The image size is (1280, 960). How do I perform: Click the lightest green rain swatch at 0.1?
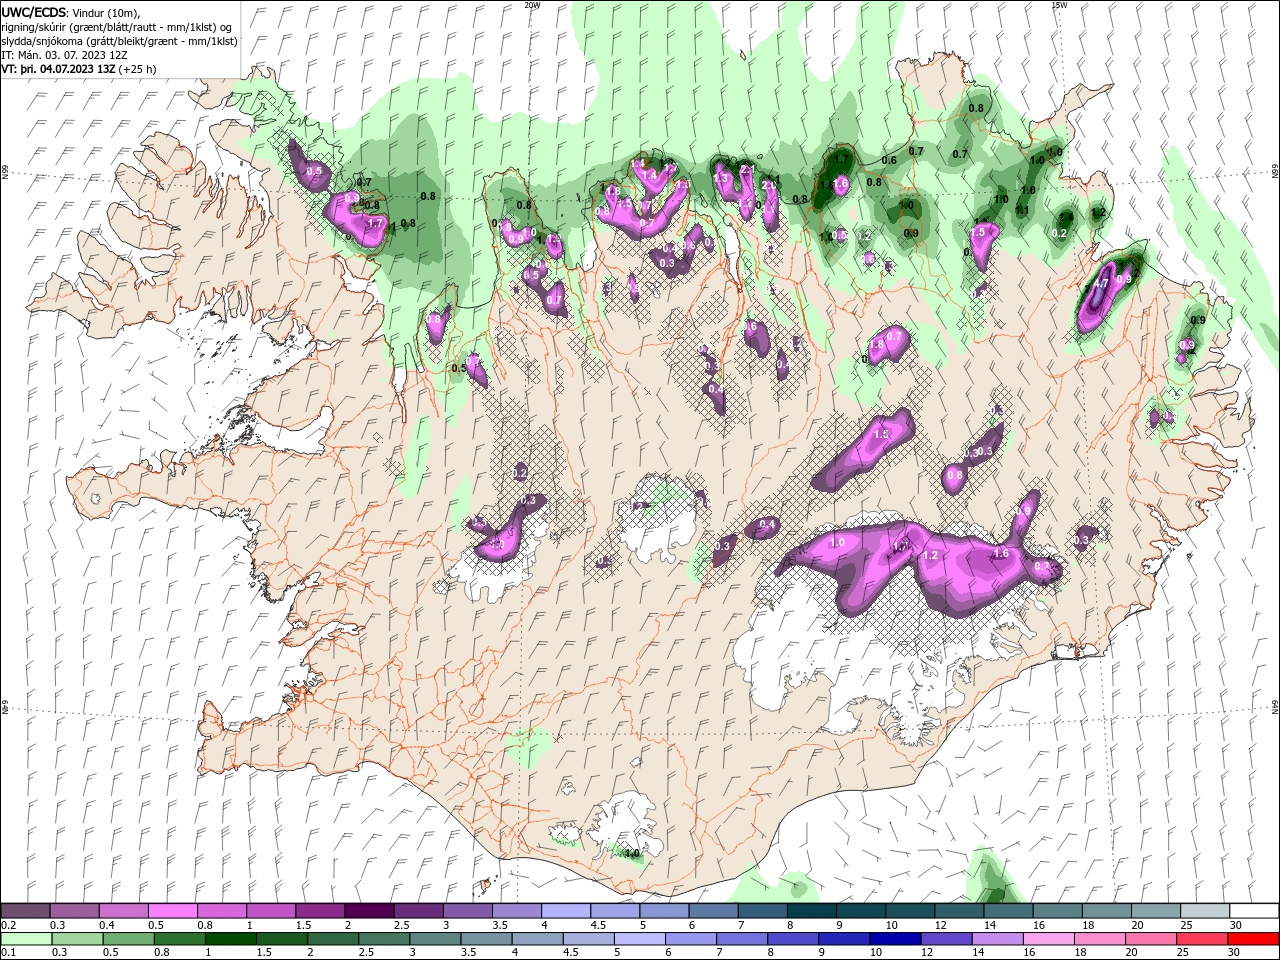point(26,939)
